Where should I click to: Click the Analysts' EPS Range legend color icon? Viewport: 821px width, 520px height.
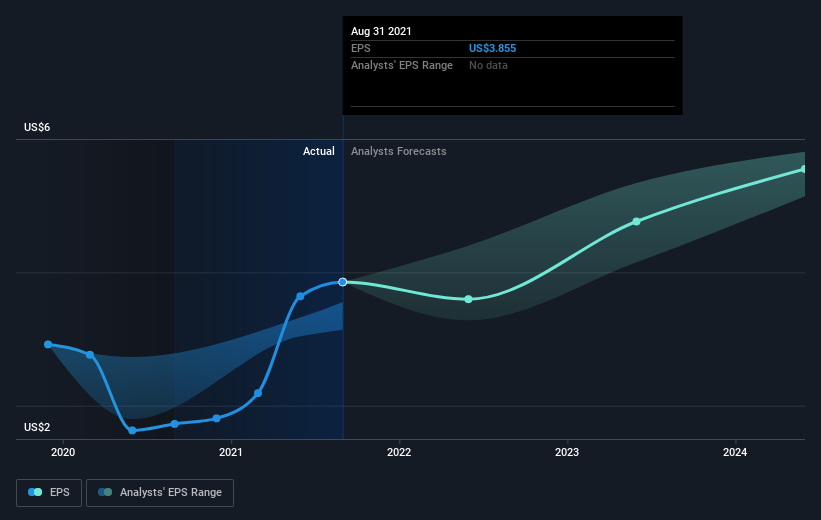105,492
